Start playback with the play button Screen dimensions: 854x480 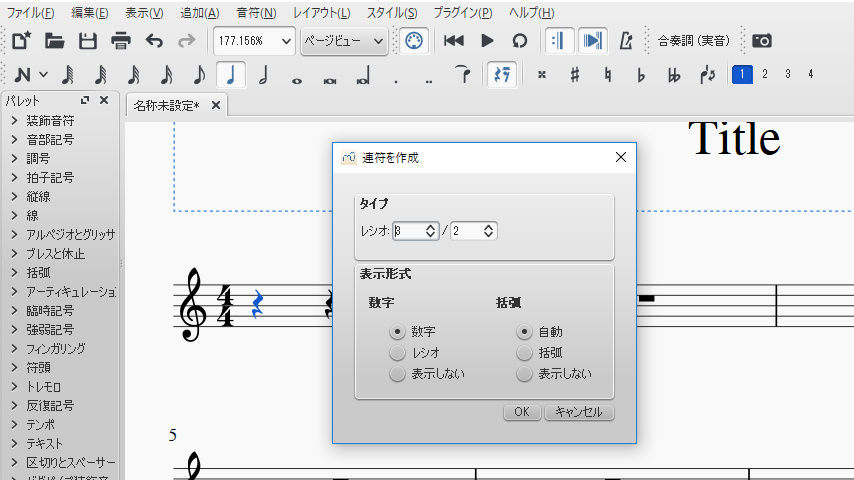point(487,41)
